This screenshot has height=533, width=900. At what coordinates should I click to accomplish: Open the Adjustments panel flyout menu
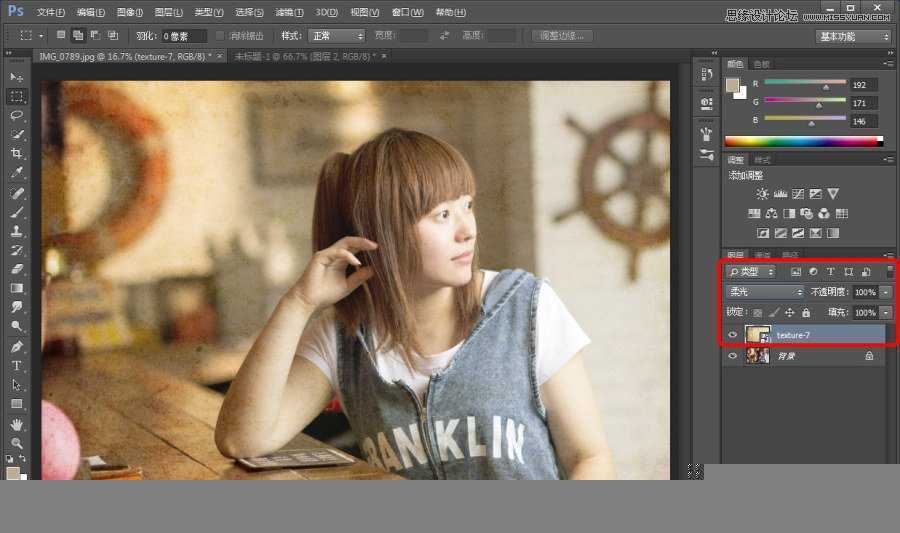tap(889, 159)
